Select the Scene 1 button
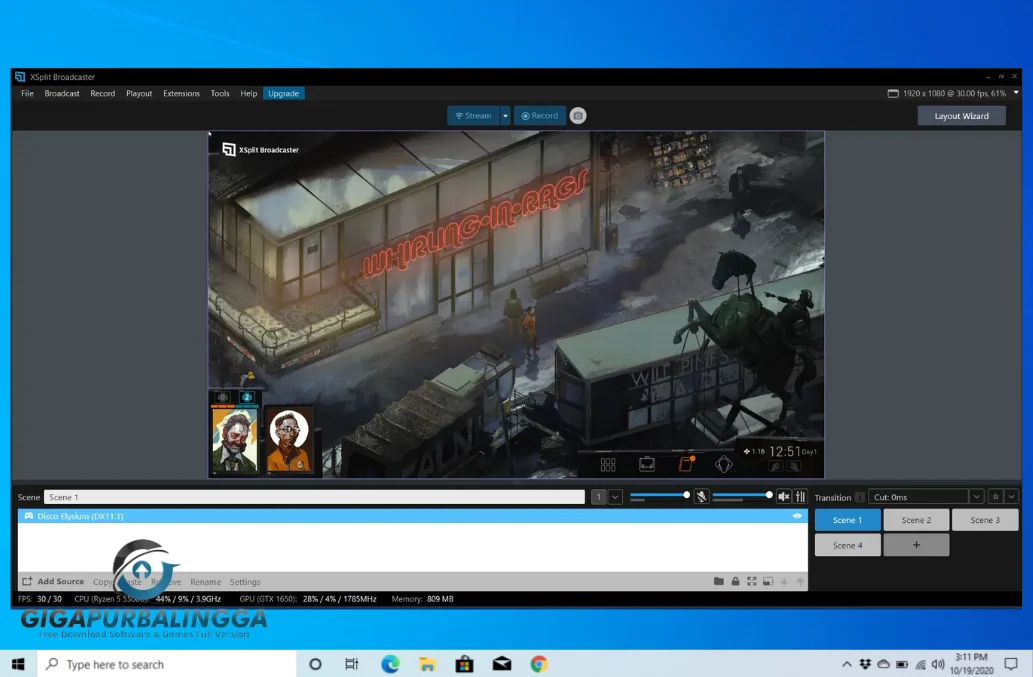Image resolution: width=1033 pixels, height=677 pixels. coord(847,520)
